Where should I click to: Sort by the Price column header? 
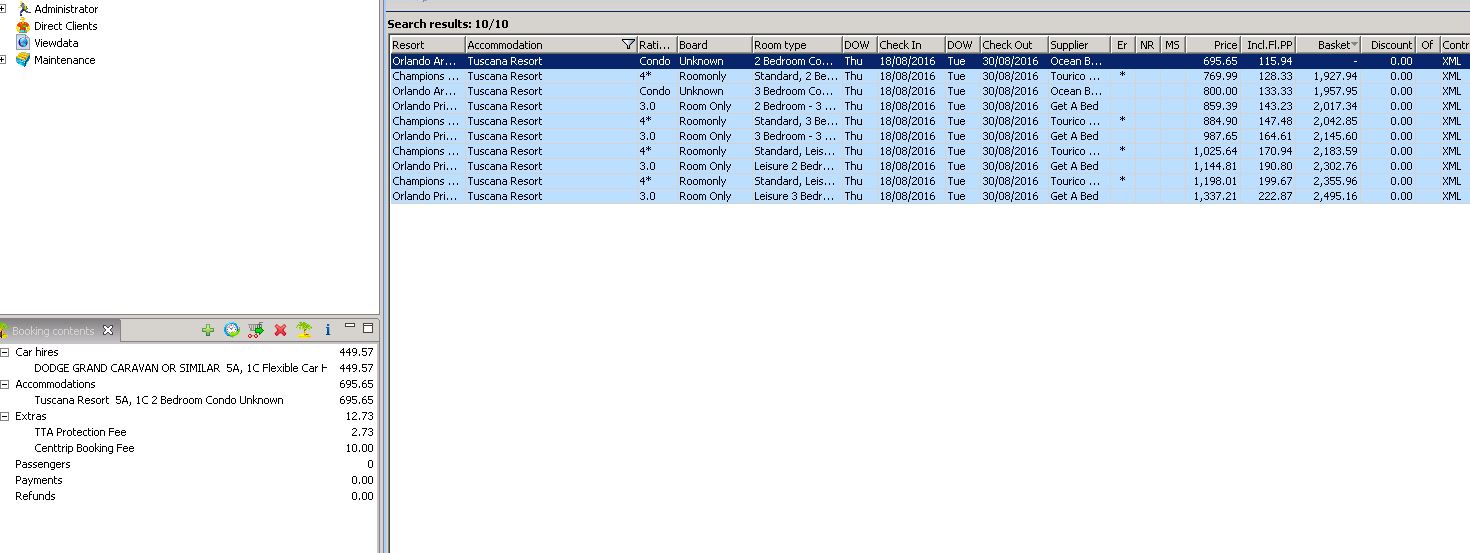(1213, 45)
